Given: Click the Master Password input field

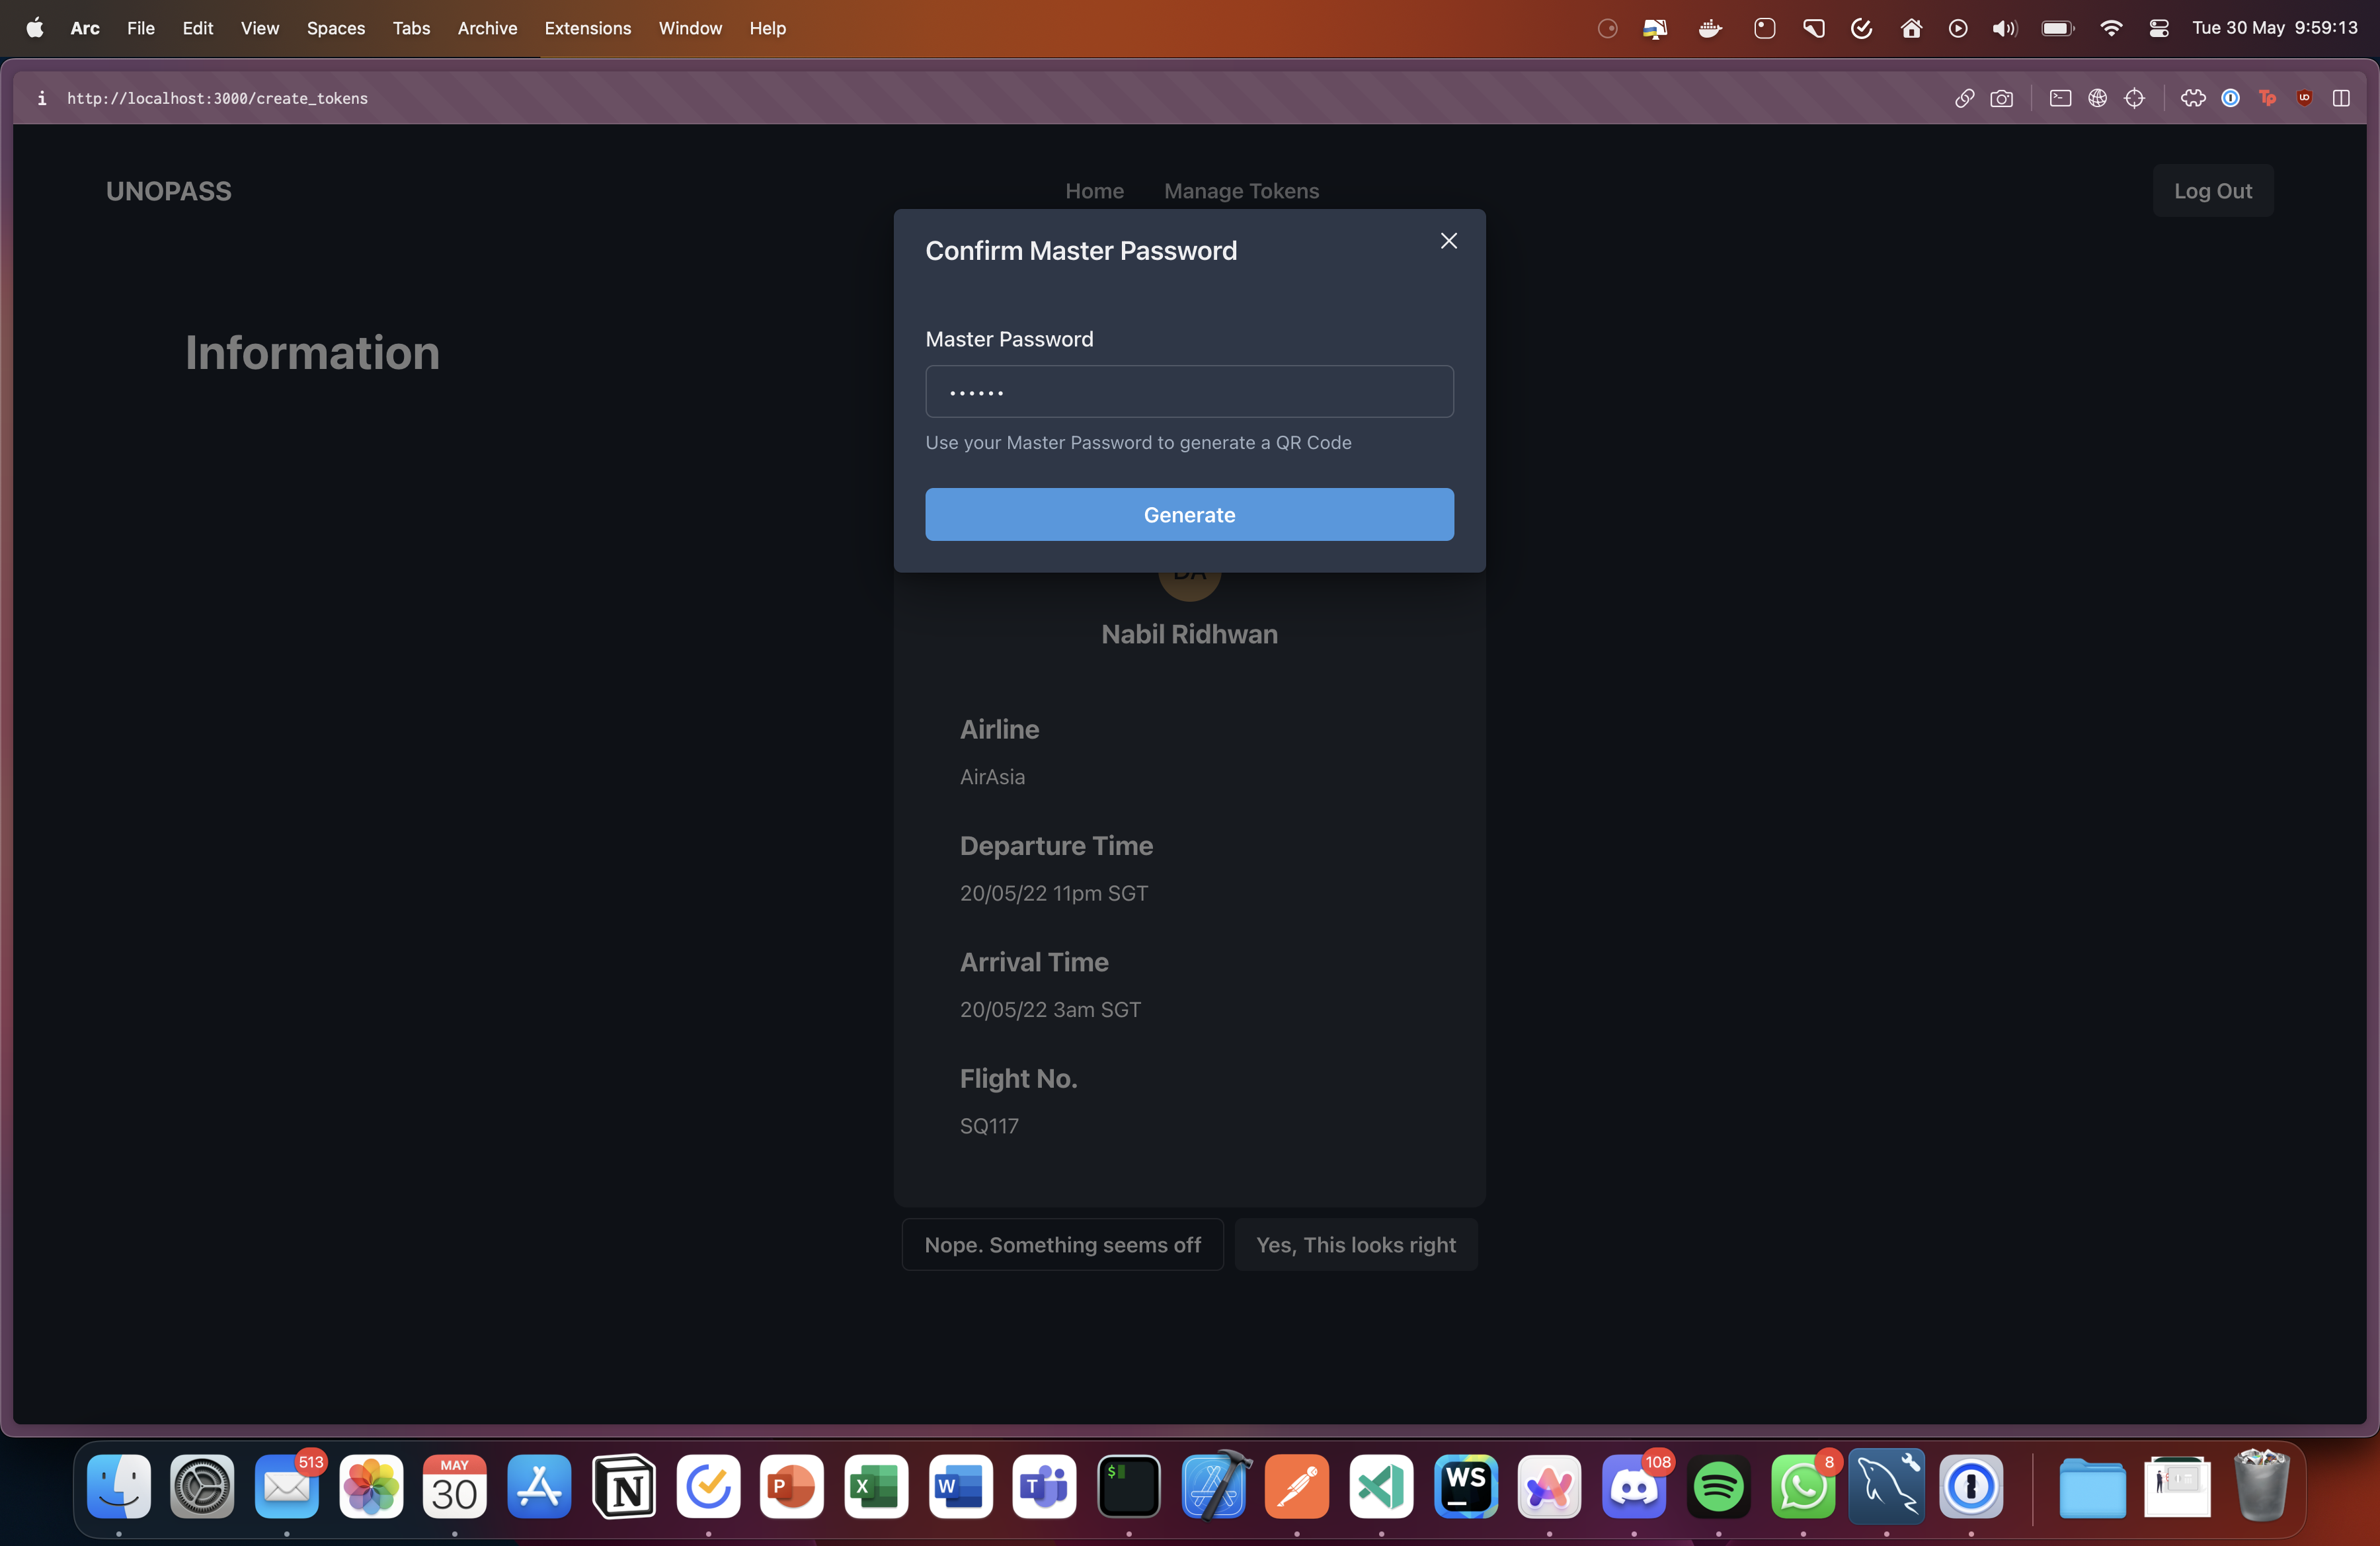Looking at the screenshot, I should [1189, 391].
